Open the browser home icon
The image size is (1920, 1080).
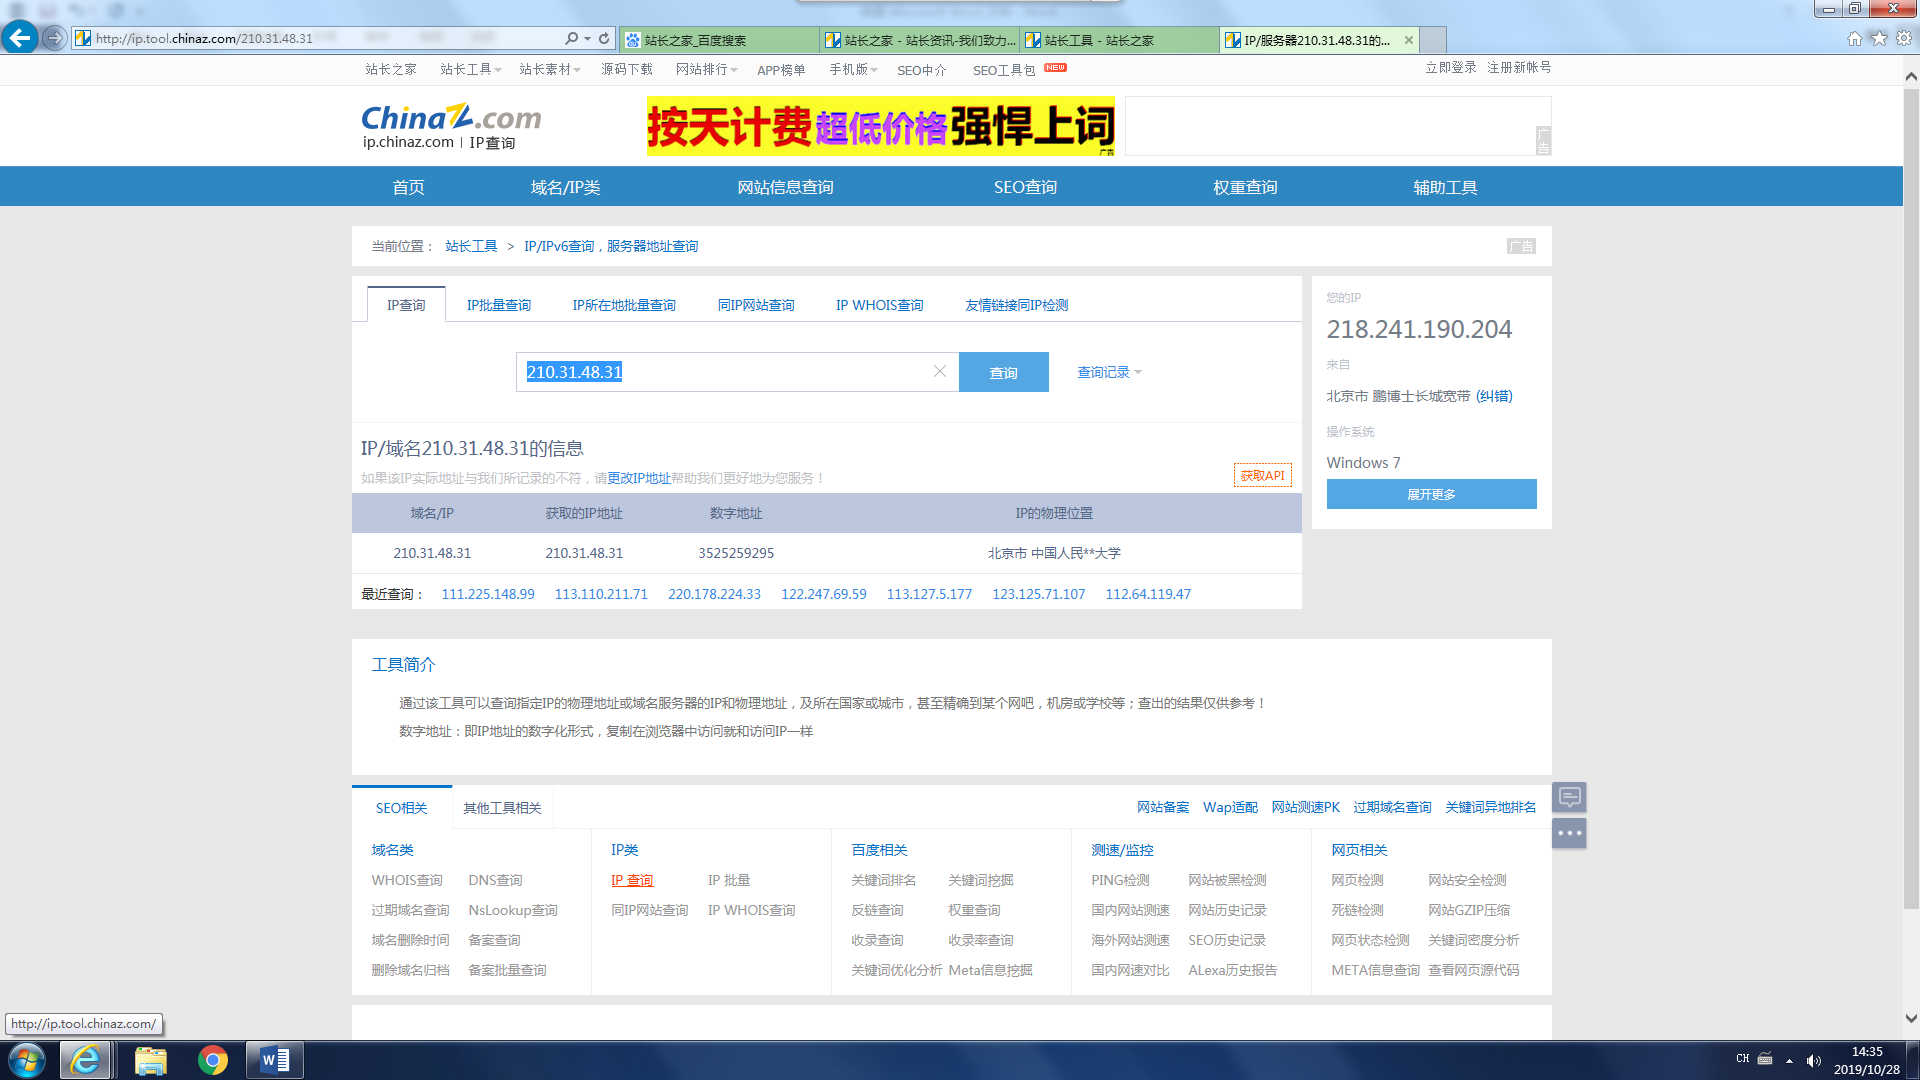click(1854, 38)
